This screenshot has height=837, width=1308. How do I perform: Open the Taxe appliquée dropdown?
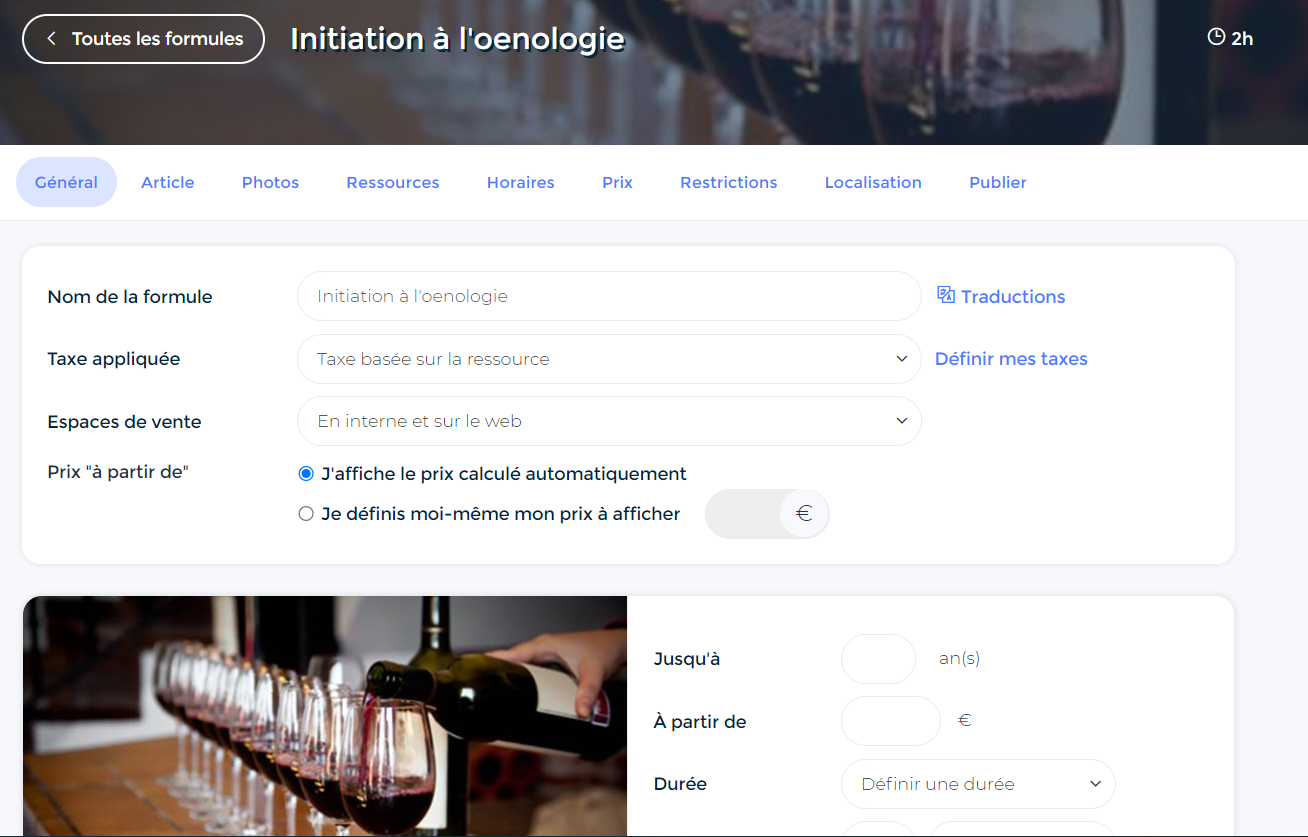point(609,359)
